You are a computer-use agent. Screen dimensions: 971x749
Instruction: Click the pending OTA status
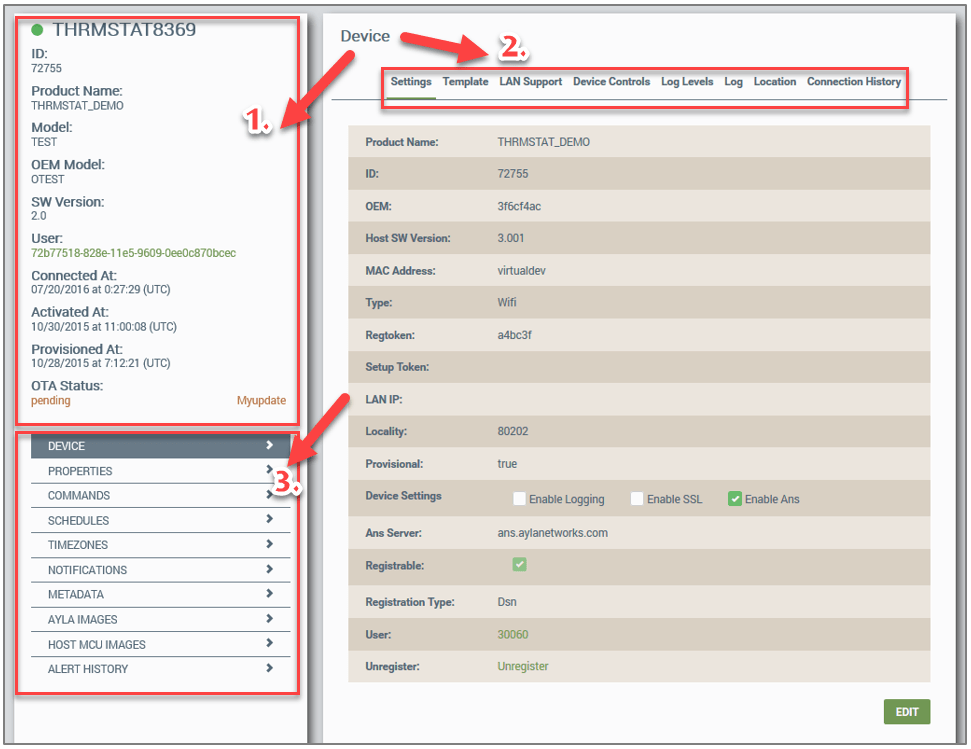[x=51, y=400]
